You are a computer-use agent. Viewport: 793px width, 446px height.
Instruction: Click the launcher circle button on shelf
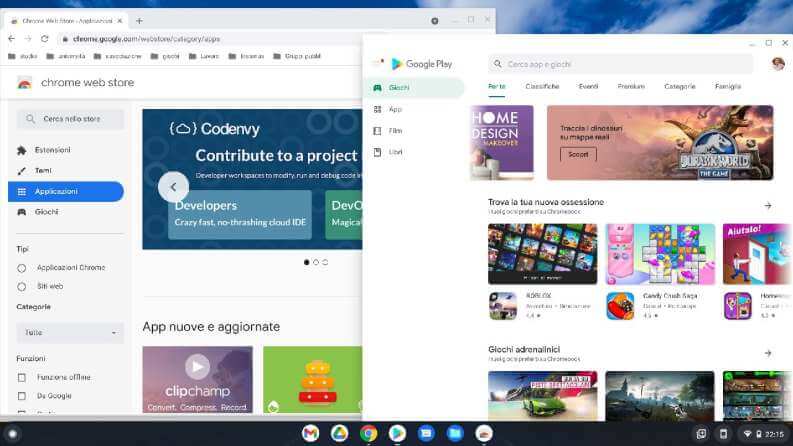tap(13, 434)
